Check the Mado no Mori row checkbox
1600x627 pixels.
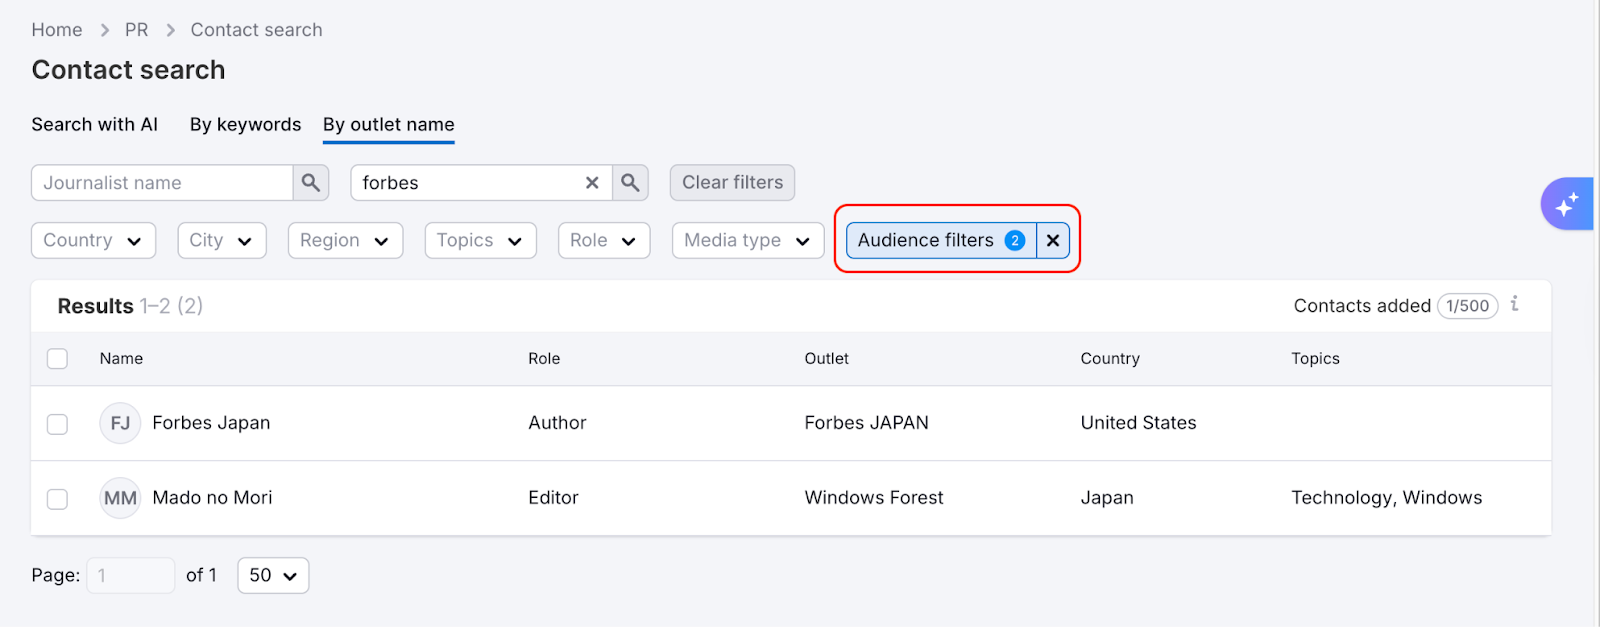pos(58,499)
